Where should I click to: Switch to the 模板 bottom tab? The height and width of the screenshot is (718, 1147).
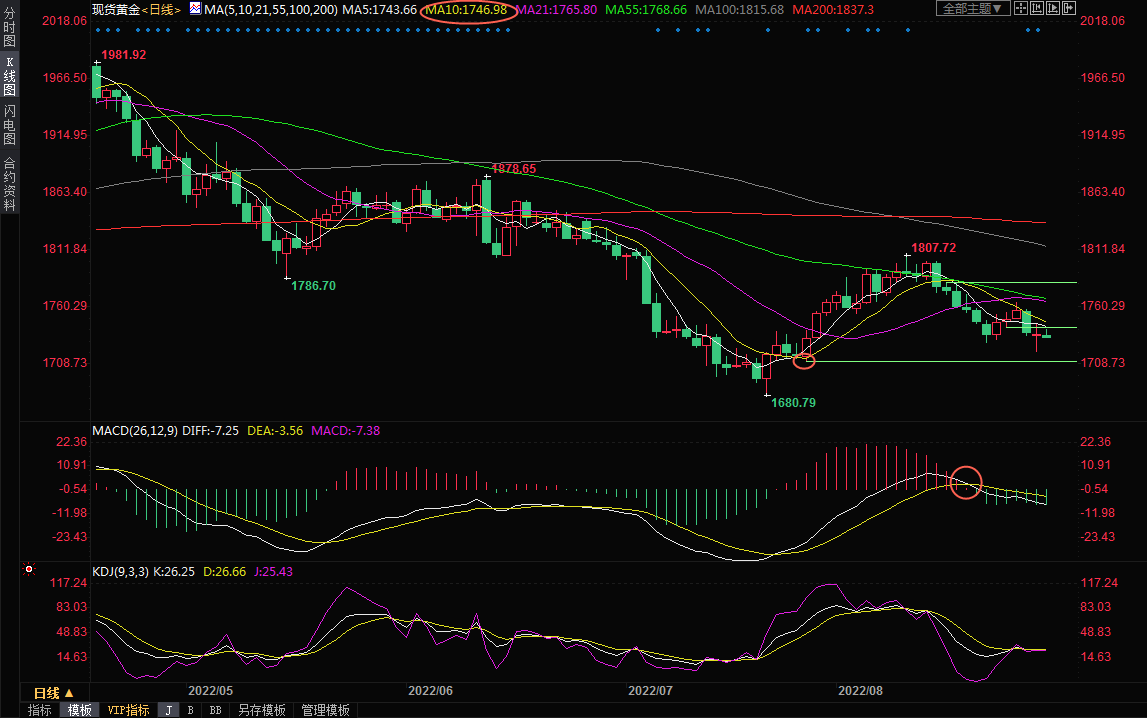80,710
